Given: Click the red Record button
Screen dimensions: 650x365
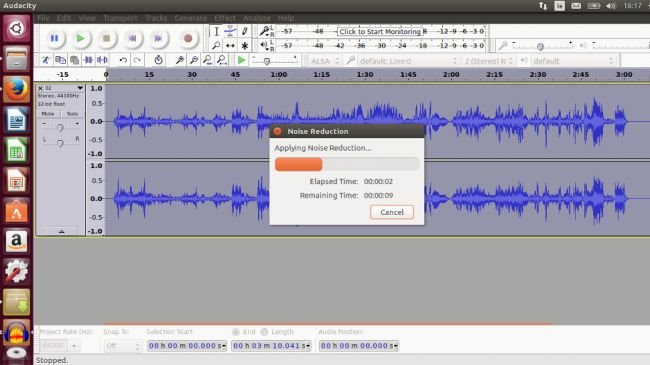Looking at the screenshot, I should click(x=188, y=38).
